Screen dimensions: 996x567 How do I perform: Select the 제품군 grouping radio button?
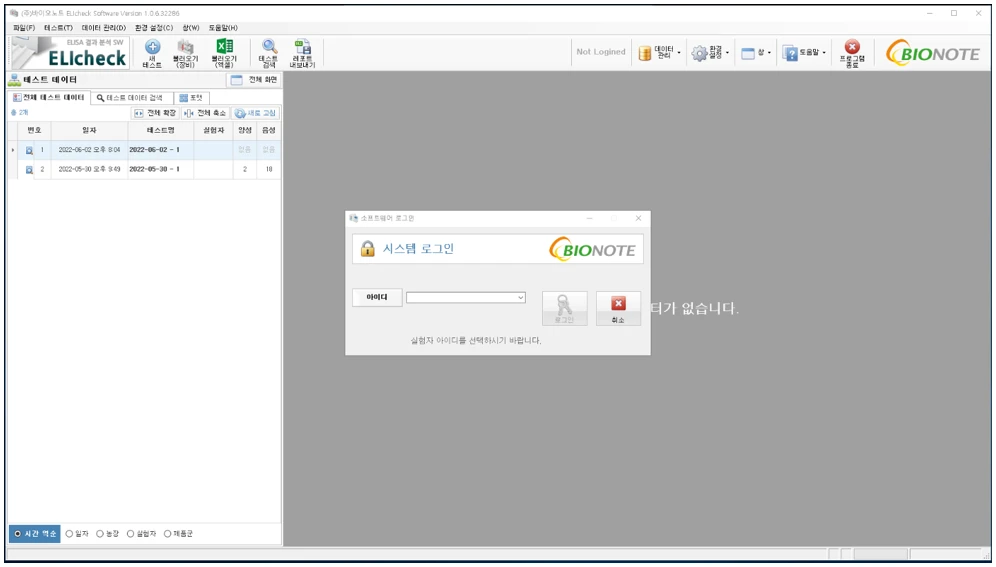(x=178, y=534)
